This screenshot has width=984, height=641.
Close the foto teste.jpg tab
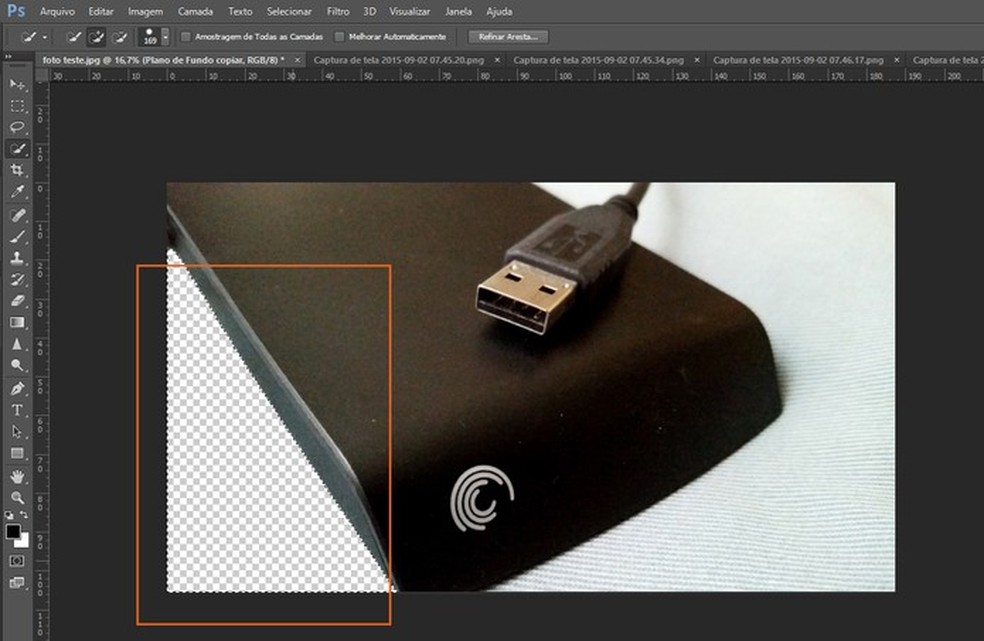pyautogui.click(x=297, y=60)
